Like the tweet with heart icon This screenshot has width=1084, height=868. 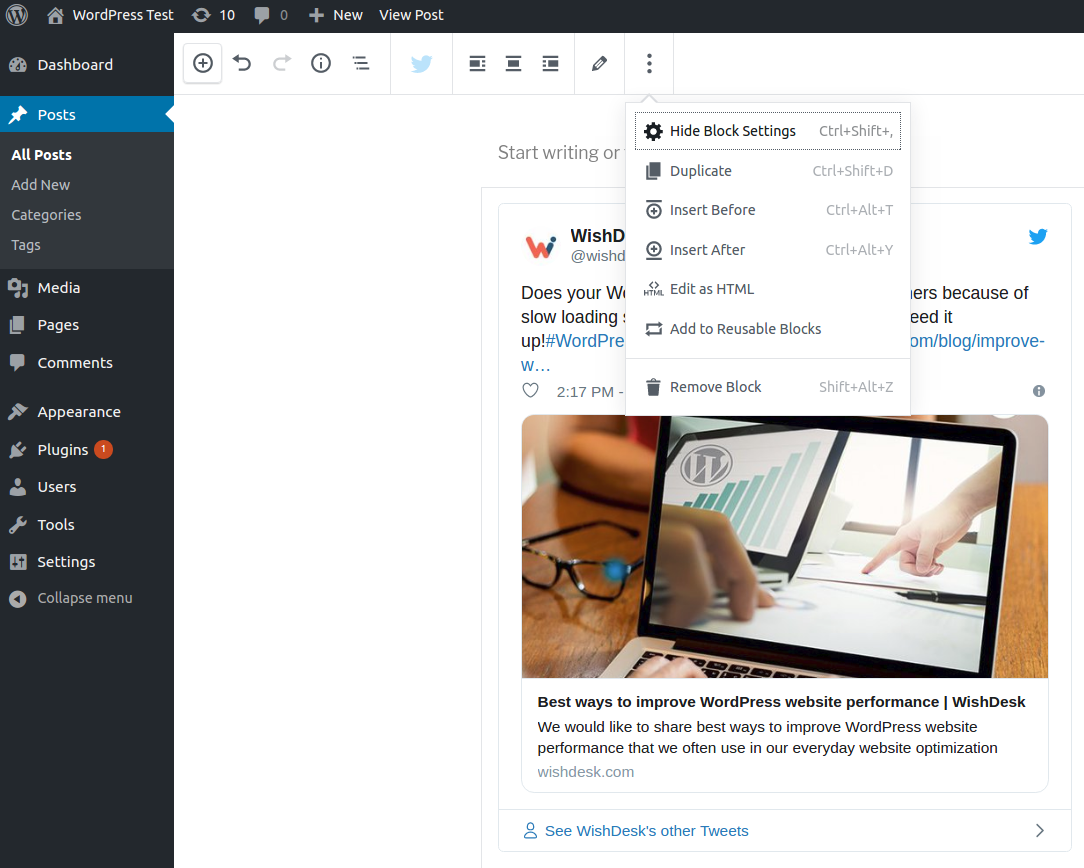(x=530, y=391)
